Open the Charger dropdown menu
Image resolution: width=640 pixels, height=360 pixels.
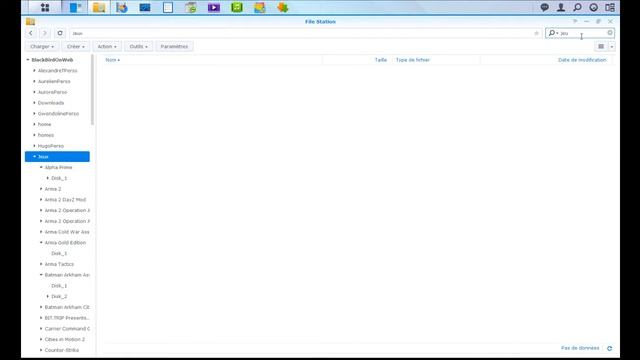point(42,47)
